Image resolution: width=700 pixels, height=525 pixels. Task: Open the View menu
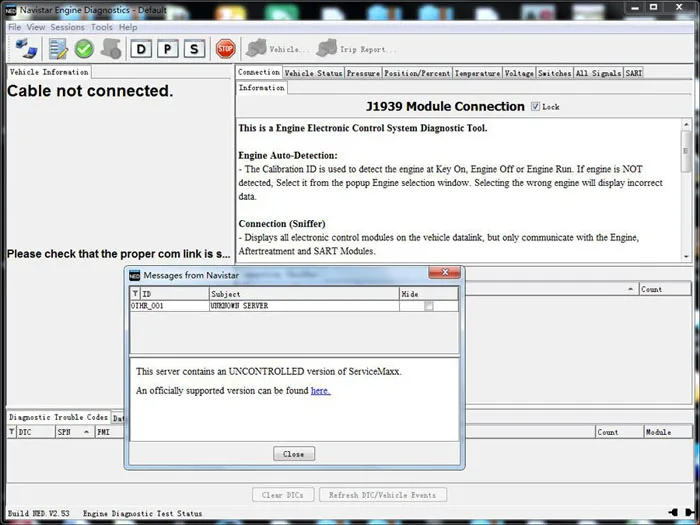36,27
